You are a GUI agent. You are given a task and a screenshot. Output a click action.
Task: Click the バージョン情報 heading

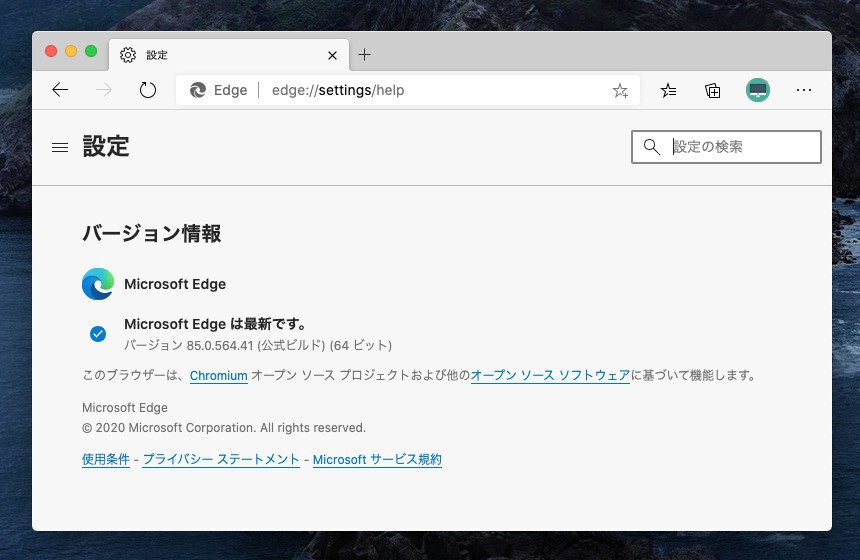point(152,234)
